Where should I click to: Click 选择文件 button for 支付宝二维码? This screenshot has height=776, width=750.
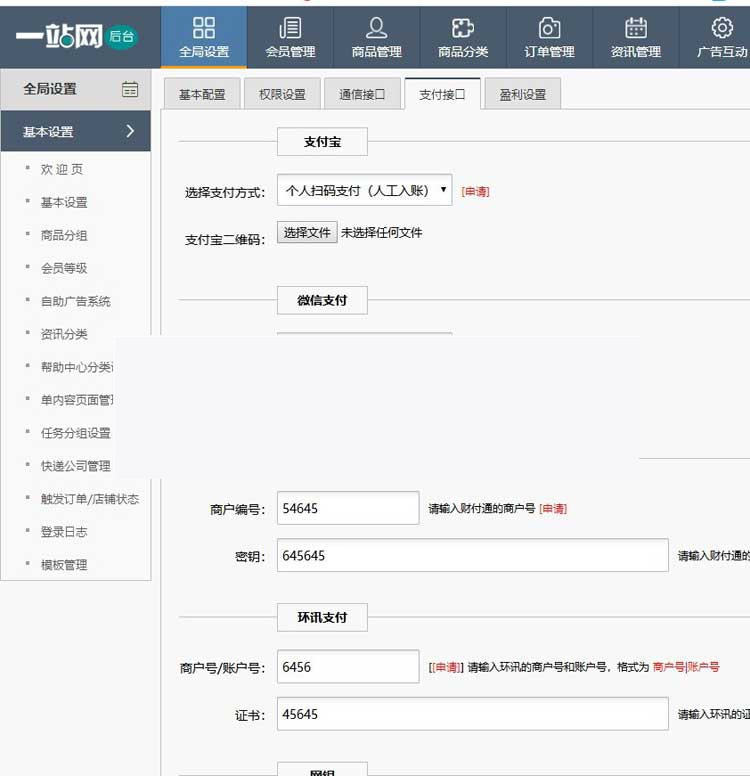tap(307, 233)
